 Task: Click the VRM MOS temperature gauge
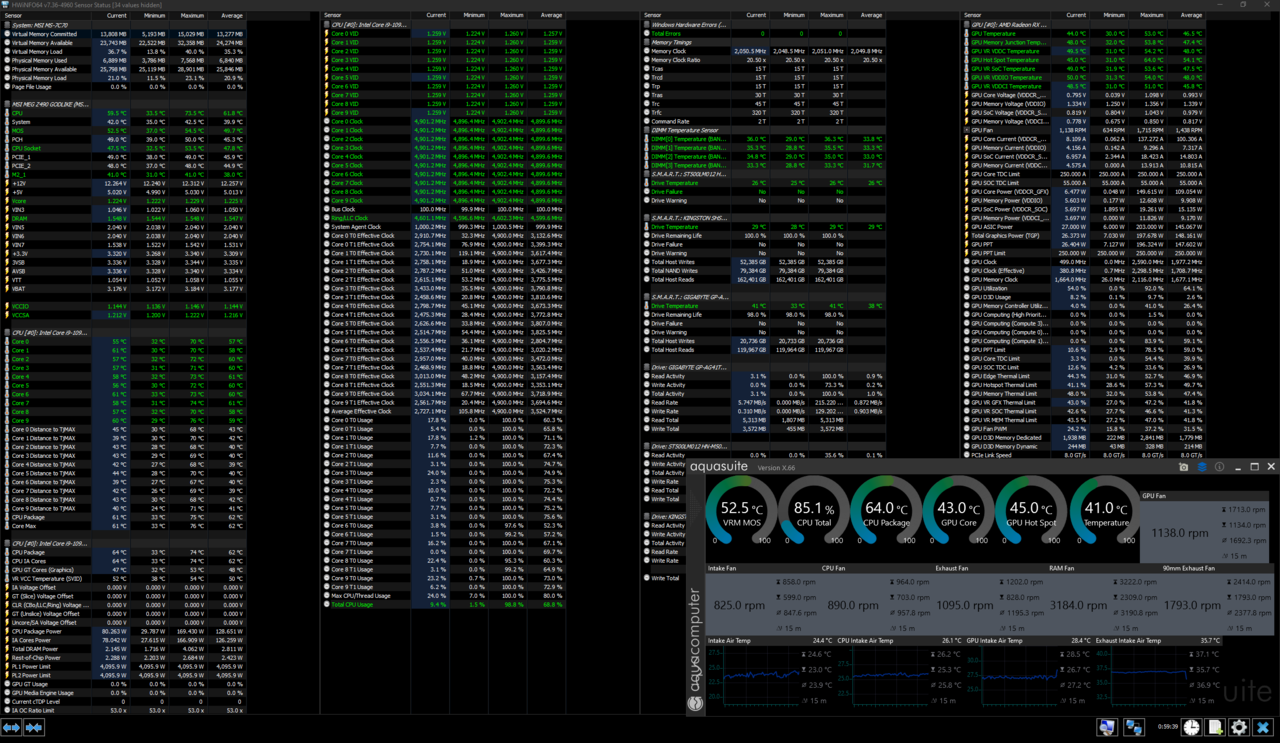(x=741, y=511)
